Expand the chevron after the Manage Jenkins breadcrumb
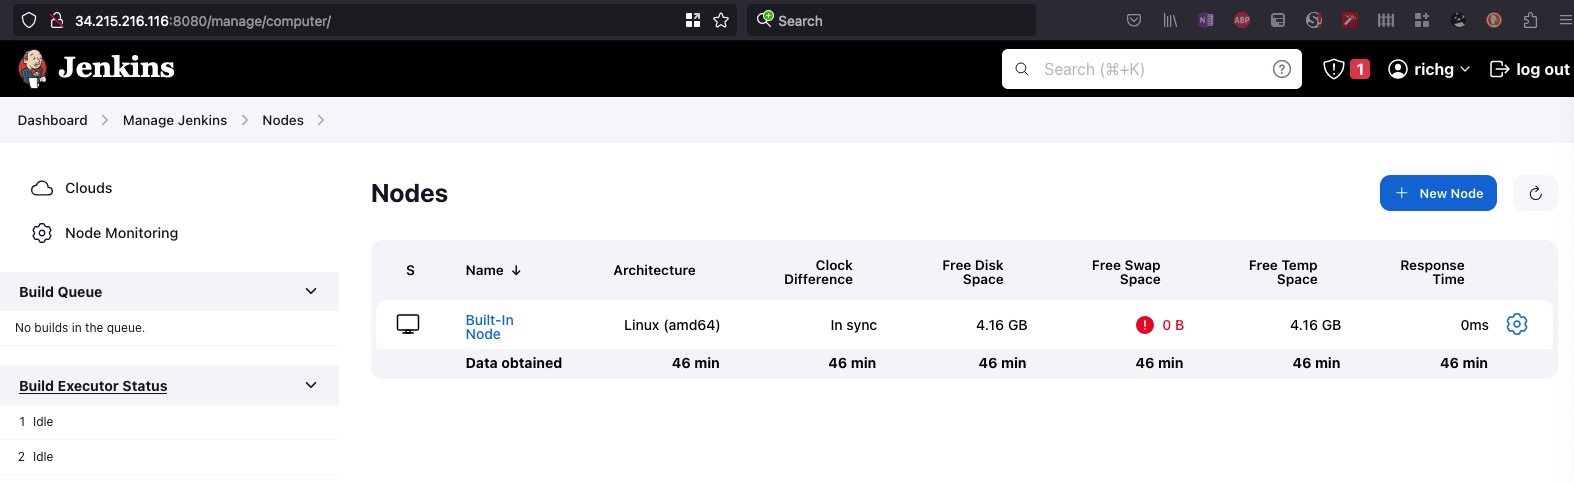The width and height of the screenshot is (1574, 483). 245,120
